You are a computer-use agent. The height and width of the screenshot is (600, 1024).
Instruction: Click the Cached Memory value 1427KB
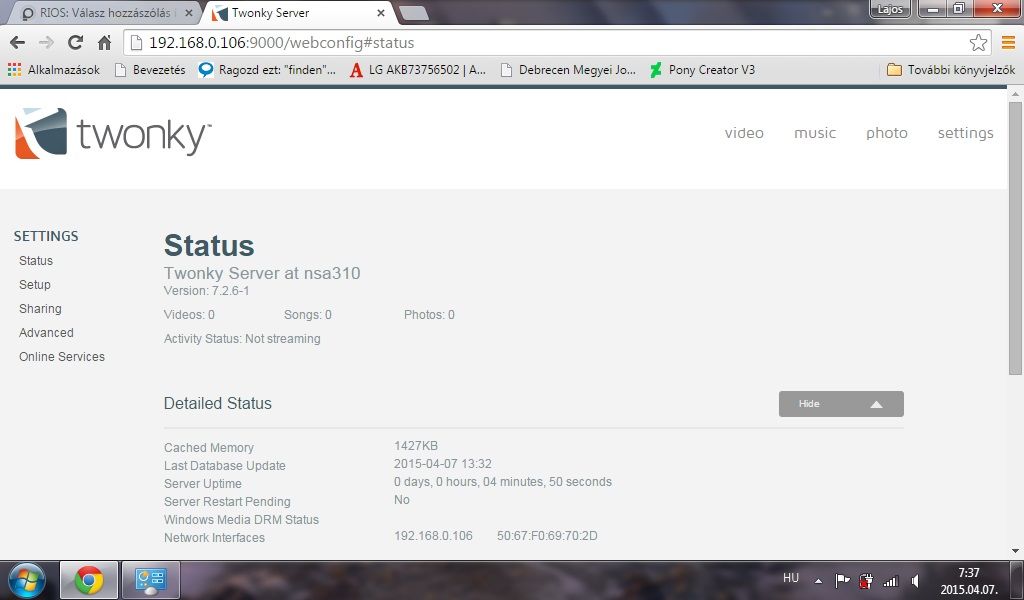[416, 446]
